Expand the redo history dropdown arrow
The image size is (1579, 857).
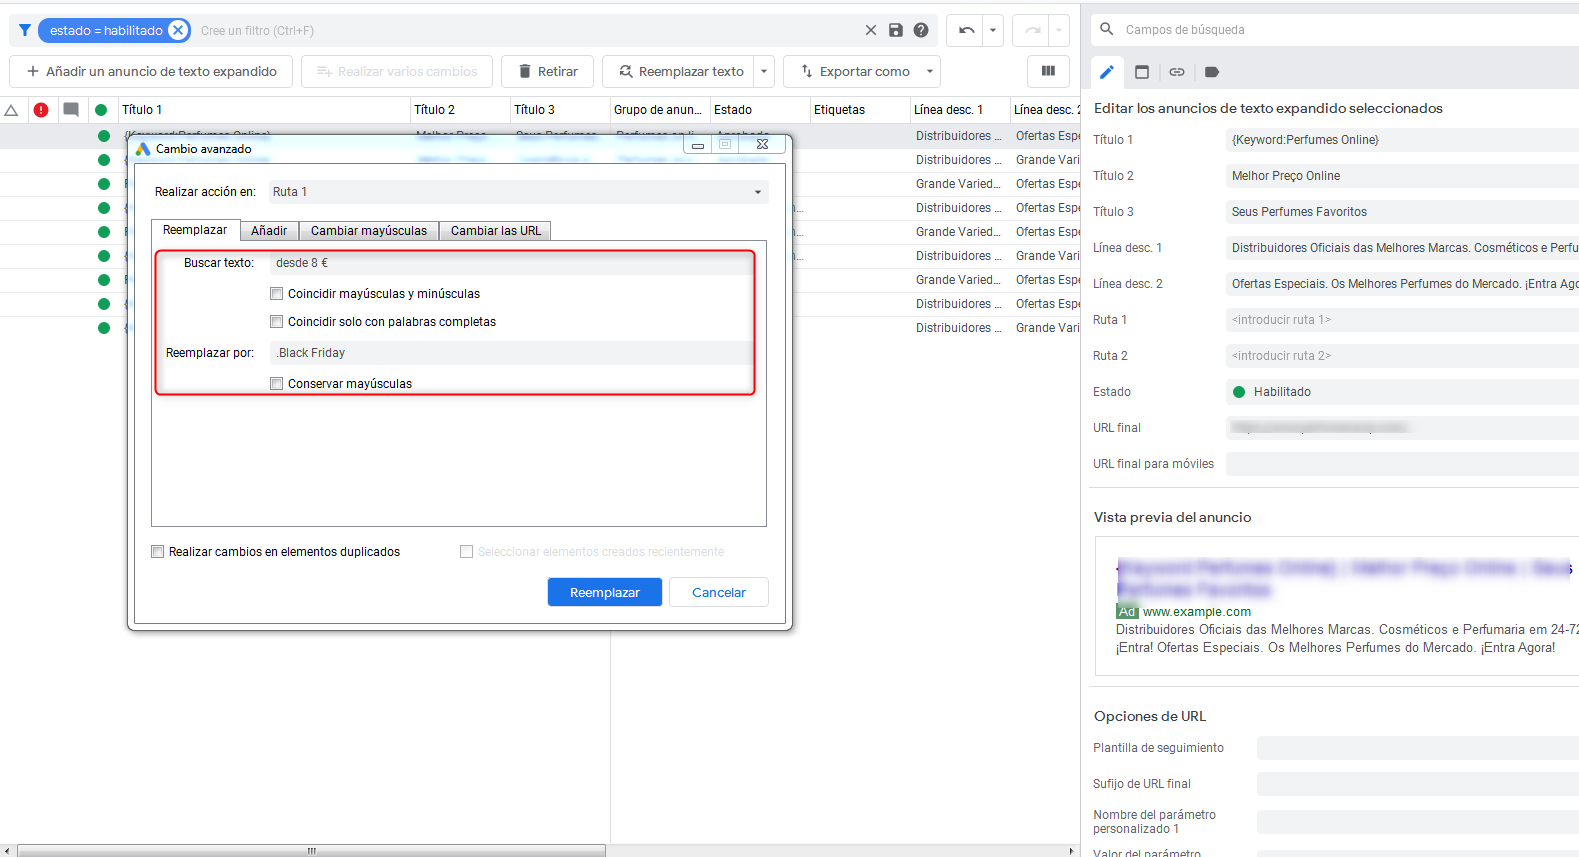pyautogui.click(x=1059, y=30)
